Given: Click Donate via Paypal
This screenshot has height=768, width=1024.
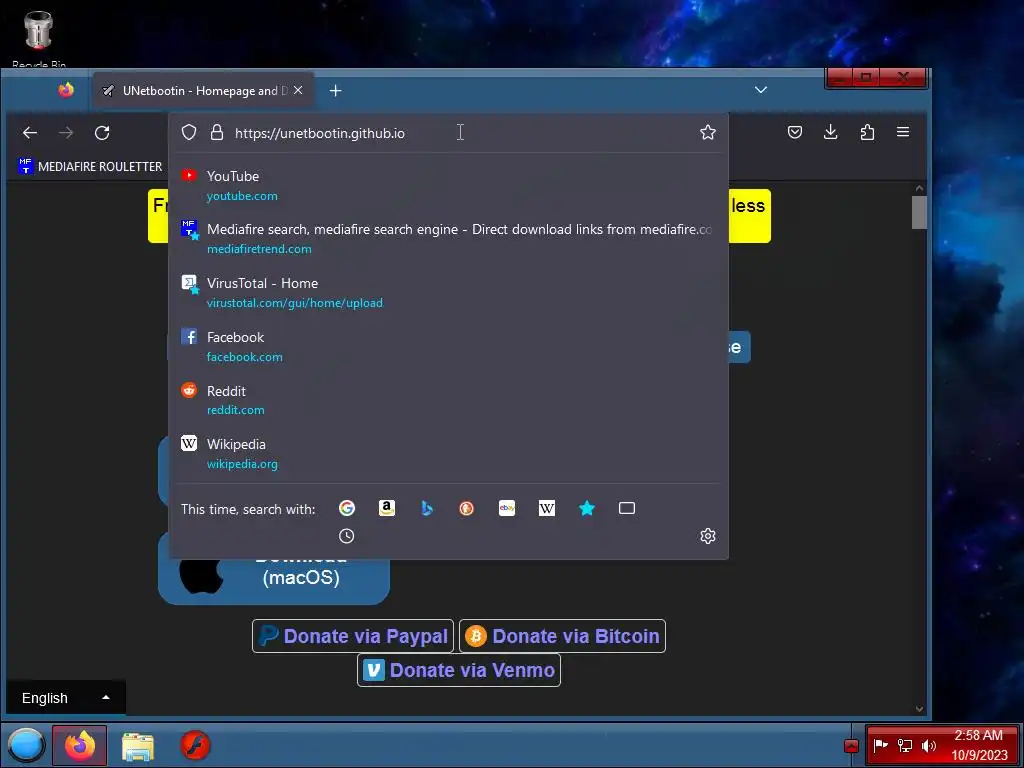Looking at the screenshot, I should pos(353,636).
